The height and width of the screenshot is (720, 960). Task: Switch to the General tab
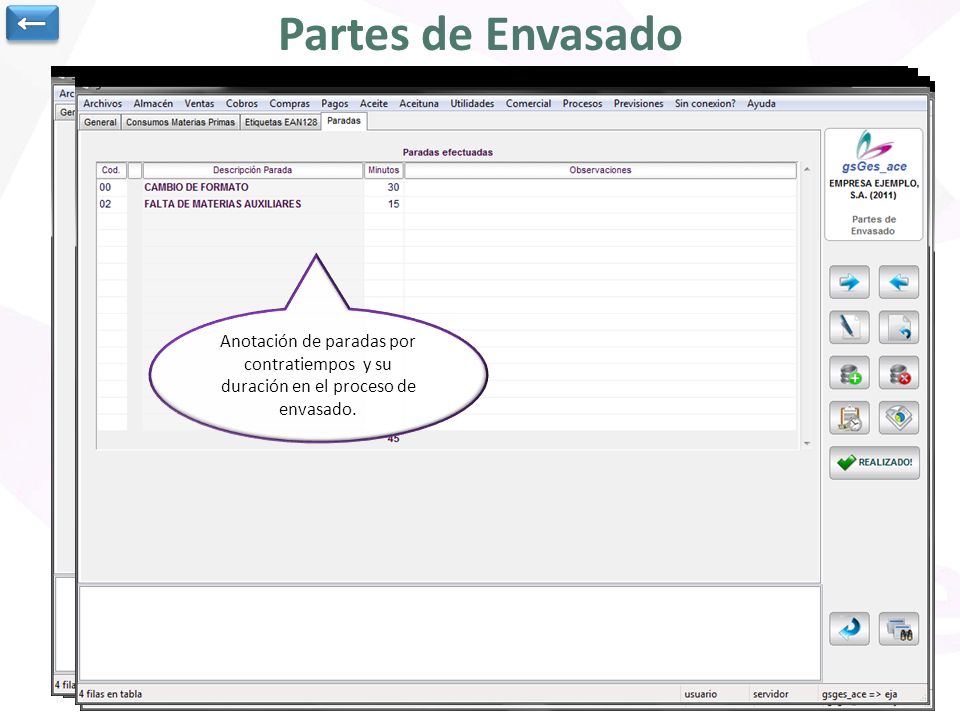[100, 122]
